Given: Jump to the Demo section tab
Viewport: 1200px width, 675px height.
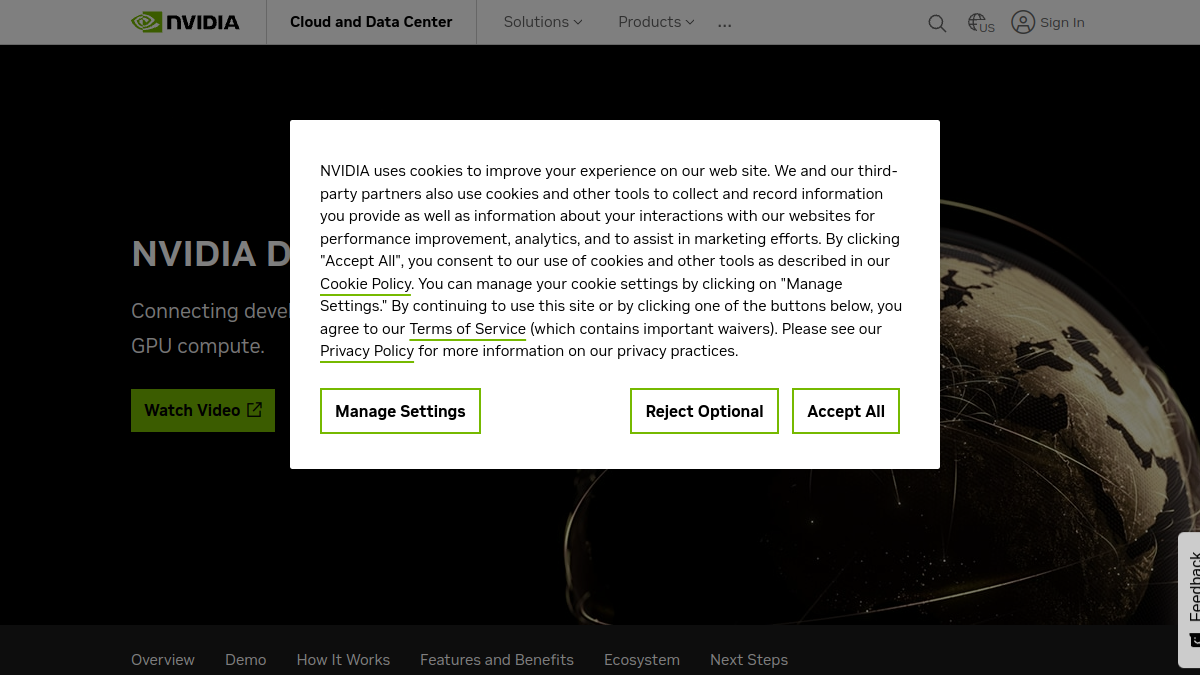Looking at the screenshot, I should [x=246, y=660].
